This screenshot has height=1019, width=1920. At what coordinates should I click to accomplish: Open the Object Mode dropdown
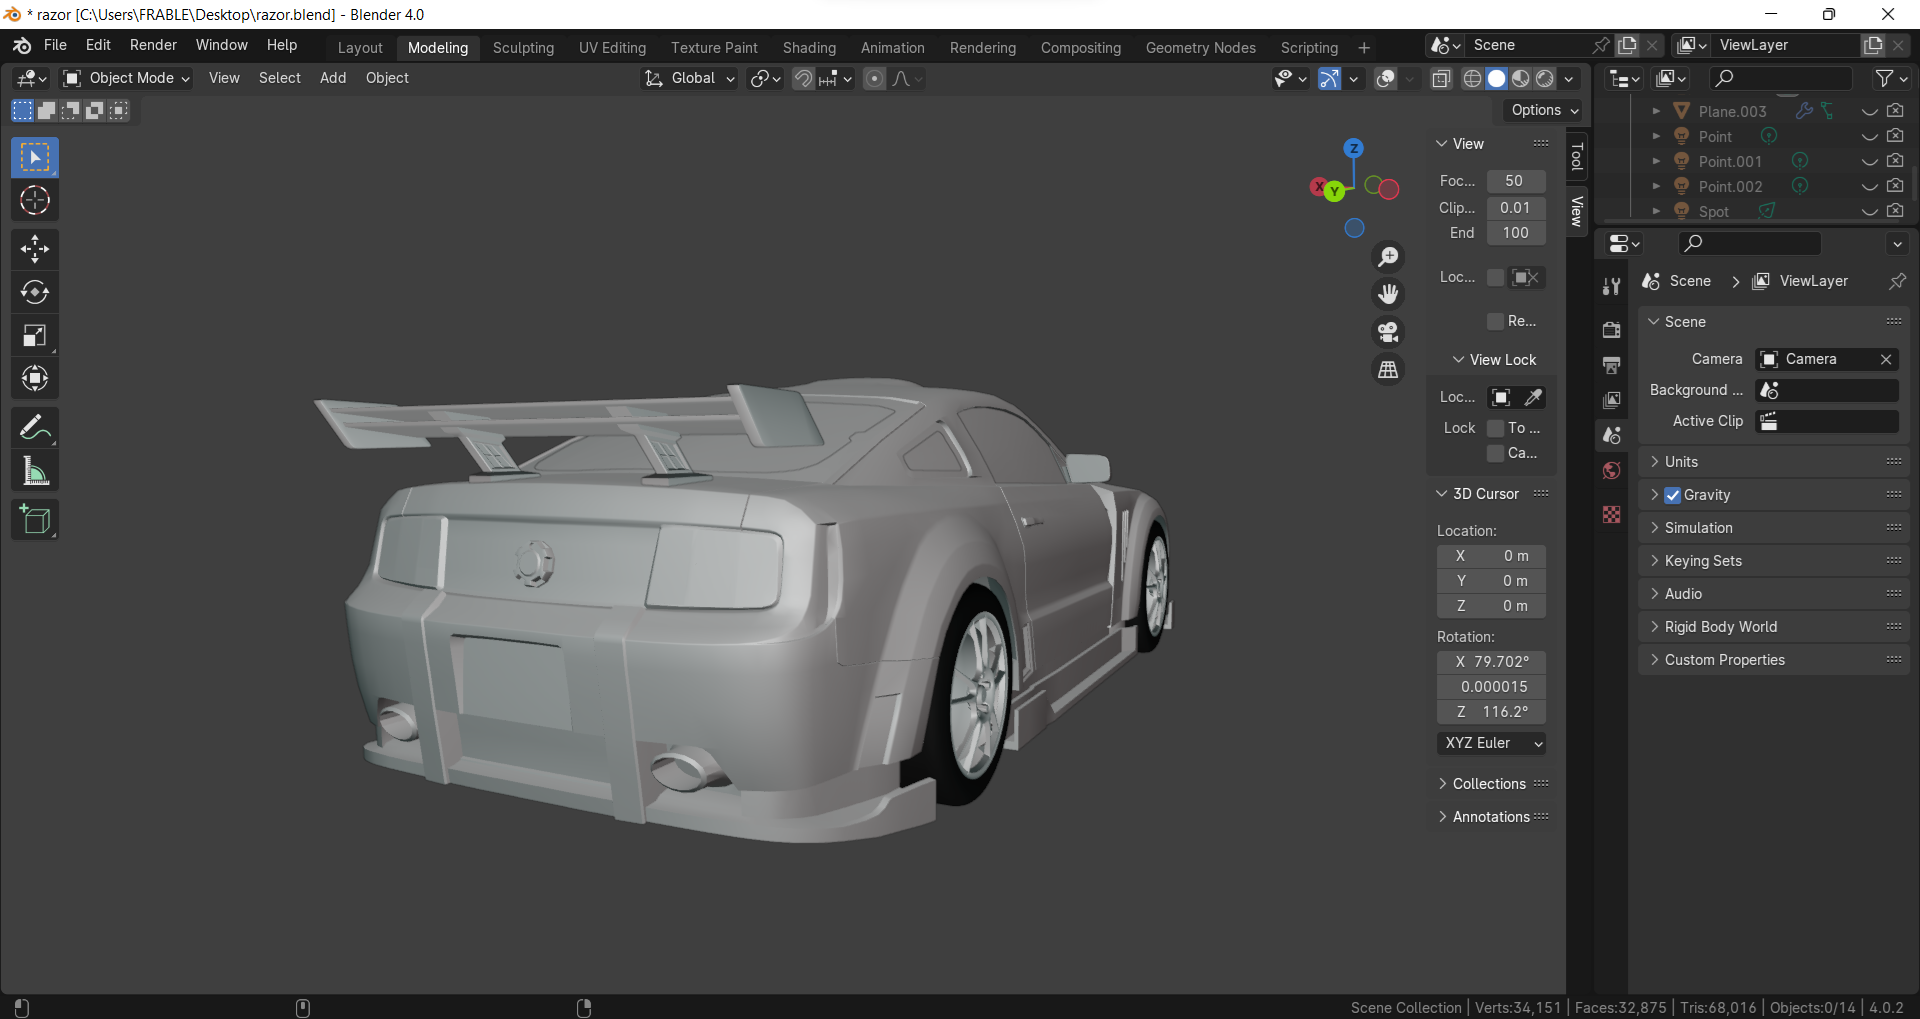coord(126,78)
